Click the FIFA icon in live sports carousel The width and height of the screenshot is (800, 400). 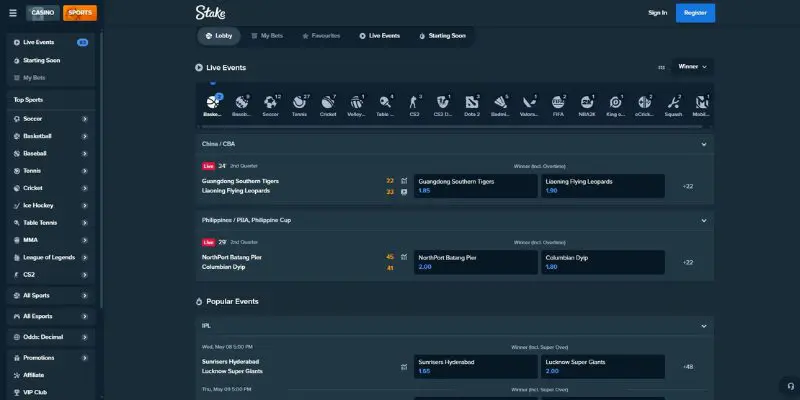(x=559, y=102)
